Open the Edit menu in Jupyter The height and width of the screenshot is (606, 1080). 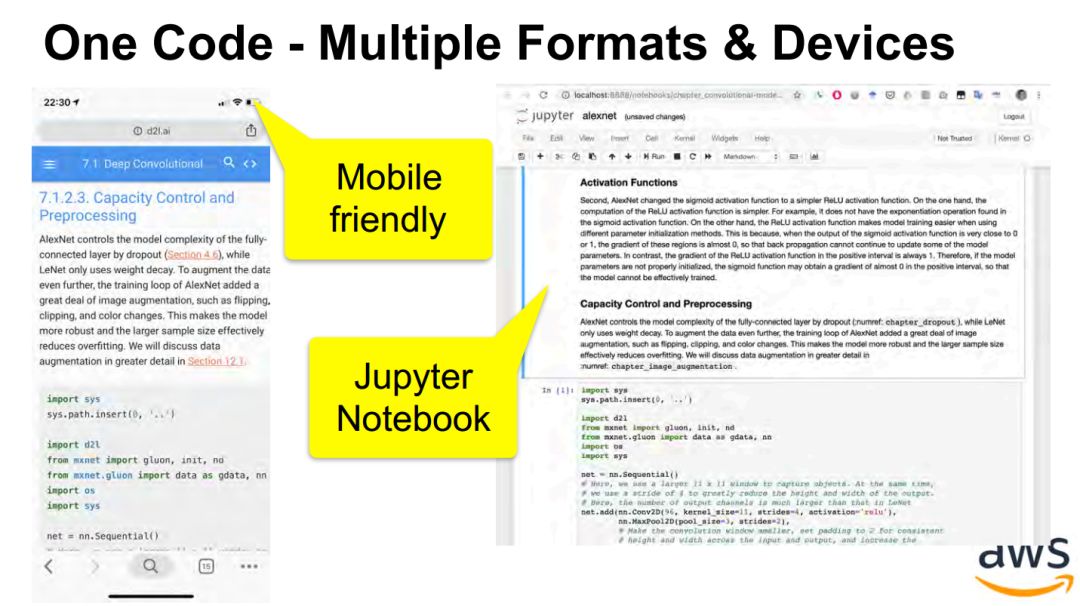[x=557, y=138]
